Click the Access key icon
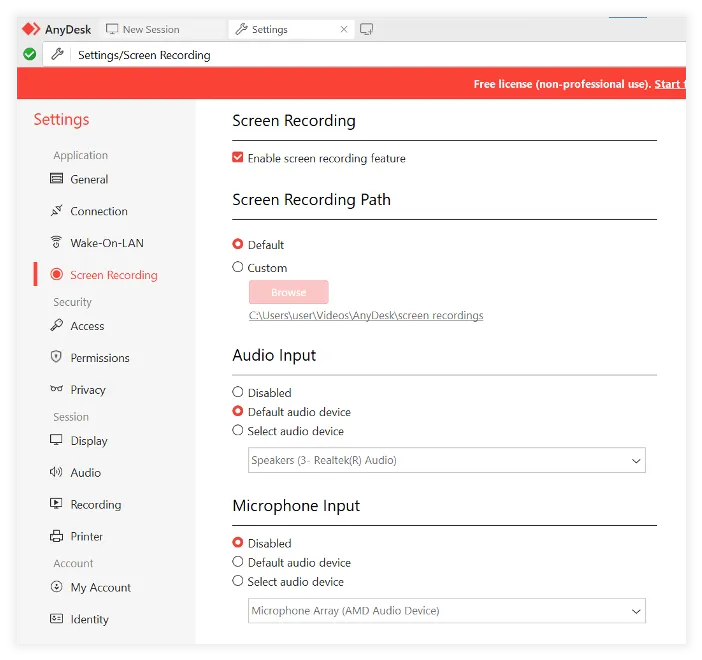 [x=57, y=326]
